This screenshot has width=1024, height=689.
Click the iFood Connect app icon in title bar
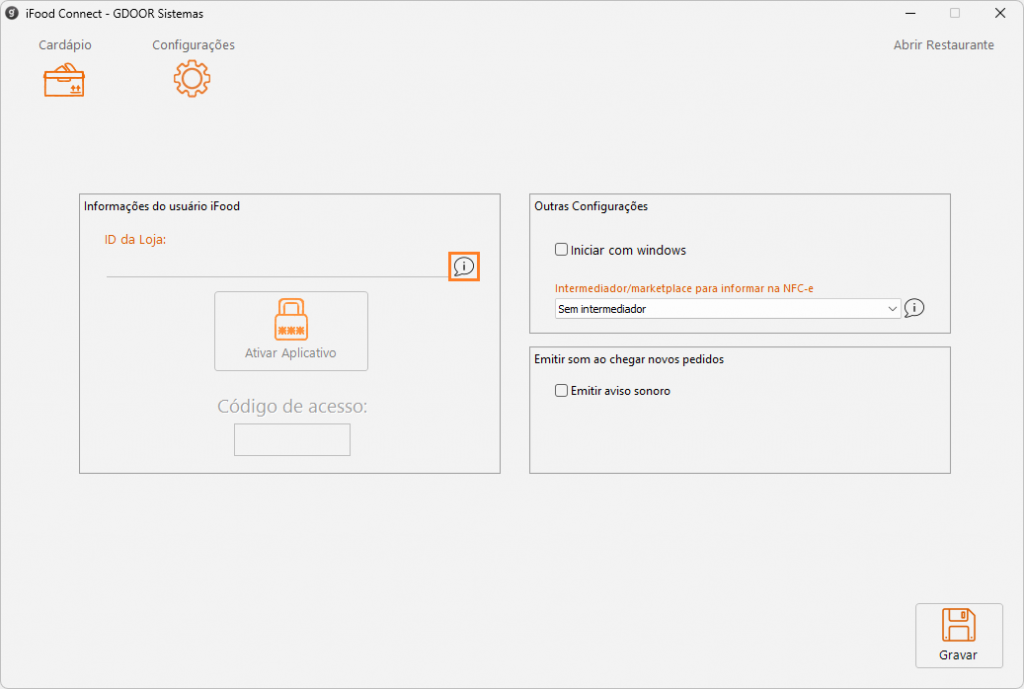point(12,13)
